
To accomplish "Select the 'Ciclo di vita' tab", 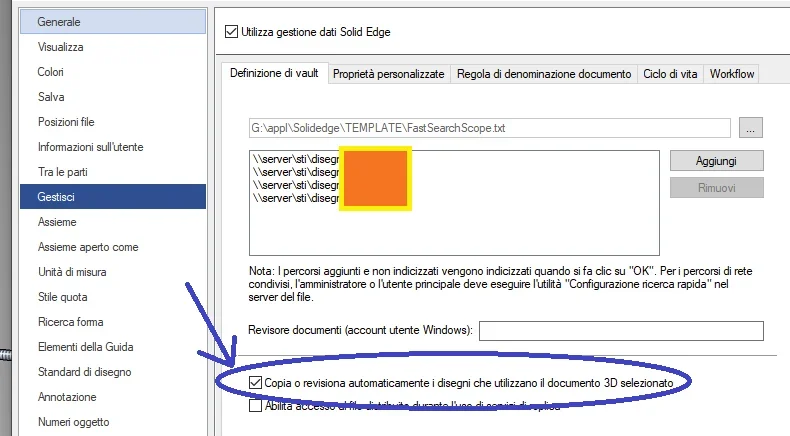I will (670, 74).
